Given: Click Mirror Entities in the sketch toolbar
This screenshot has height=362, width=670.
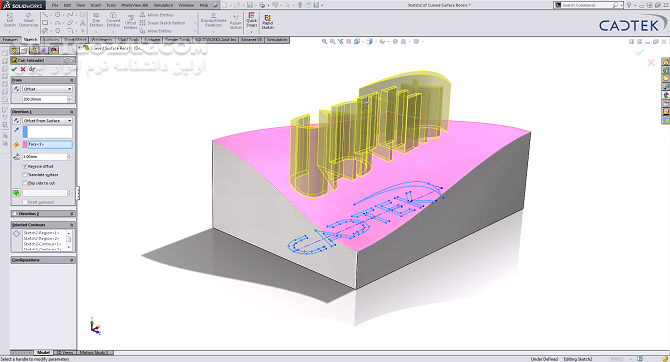Looking at the screenshot, I should pyautogui.click(x=156, y=15).
